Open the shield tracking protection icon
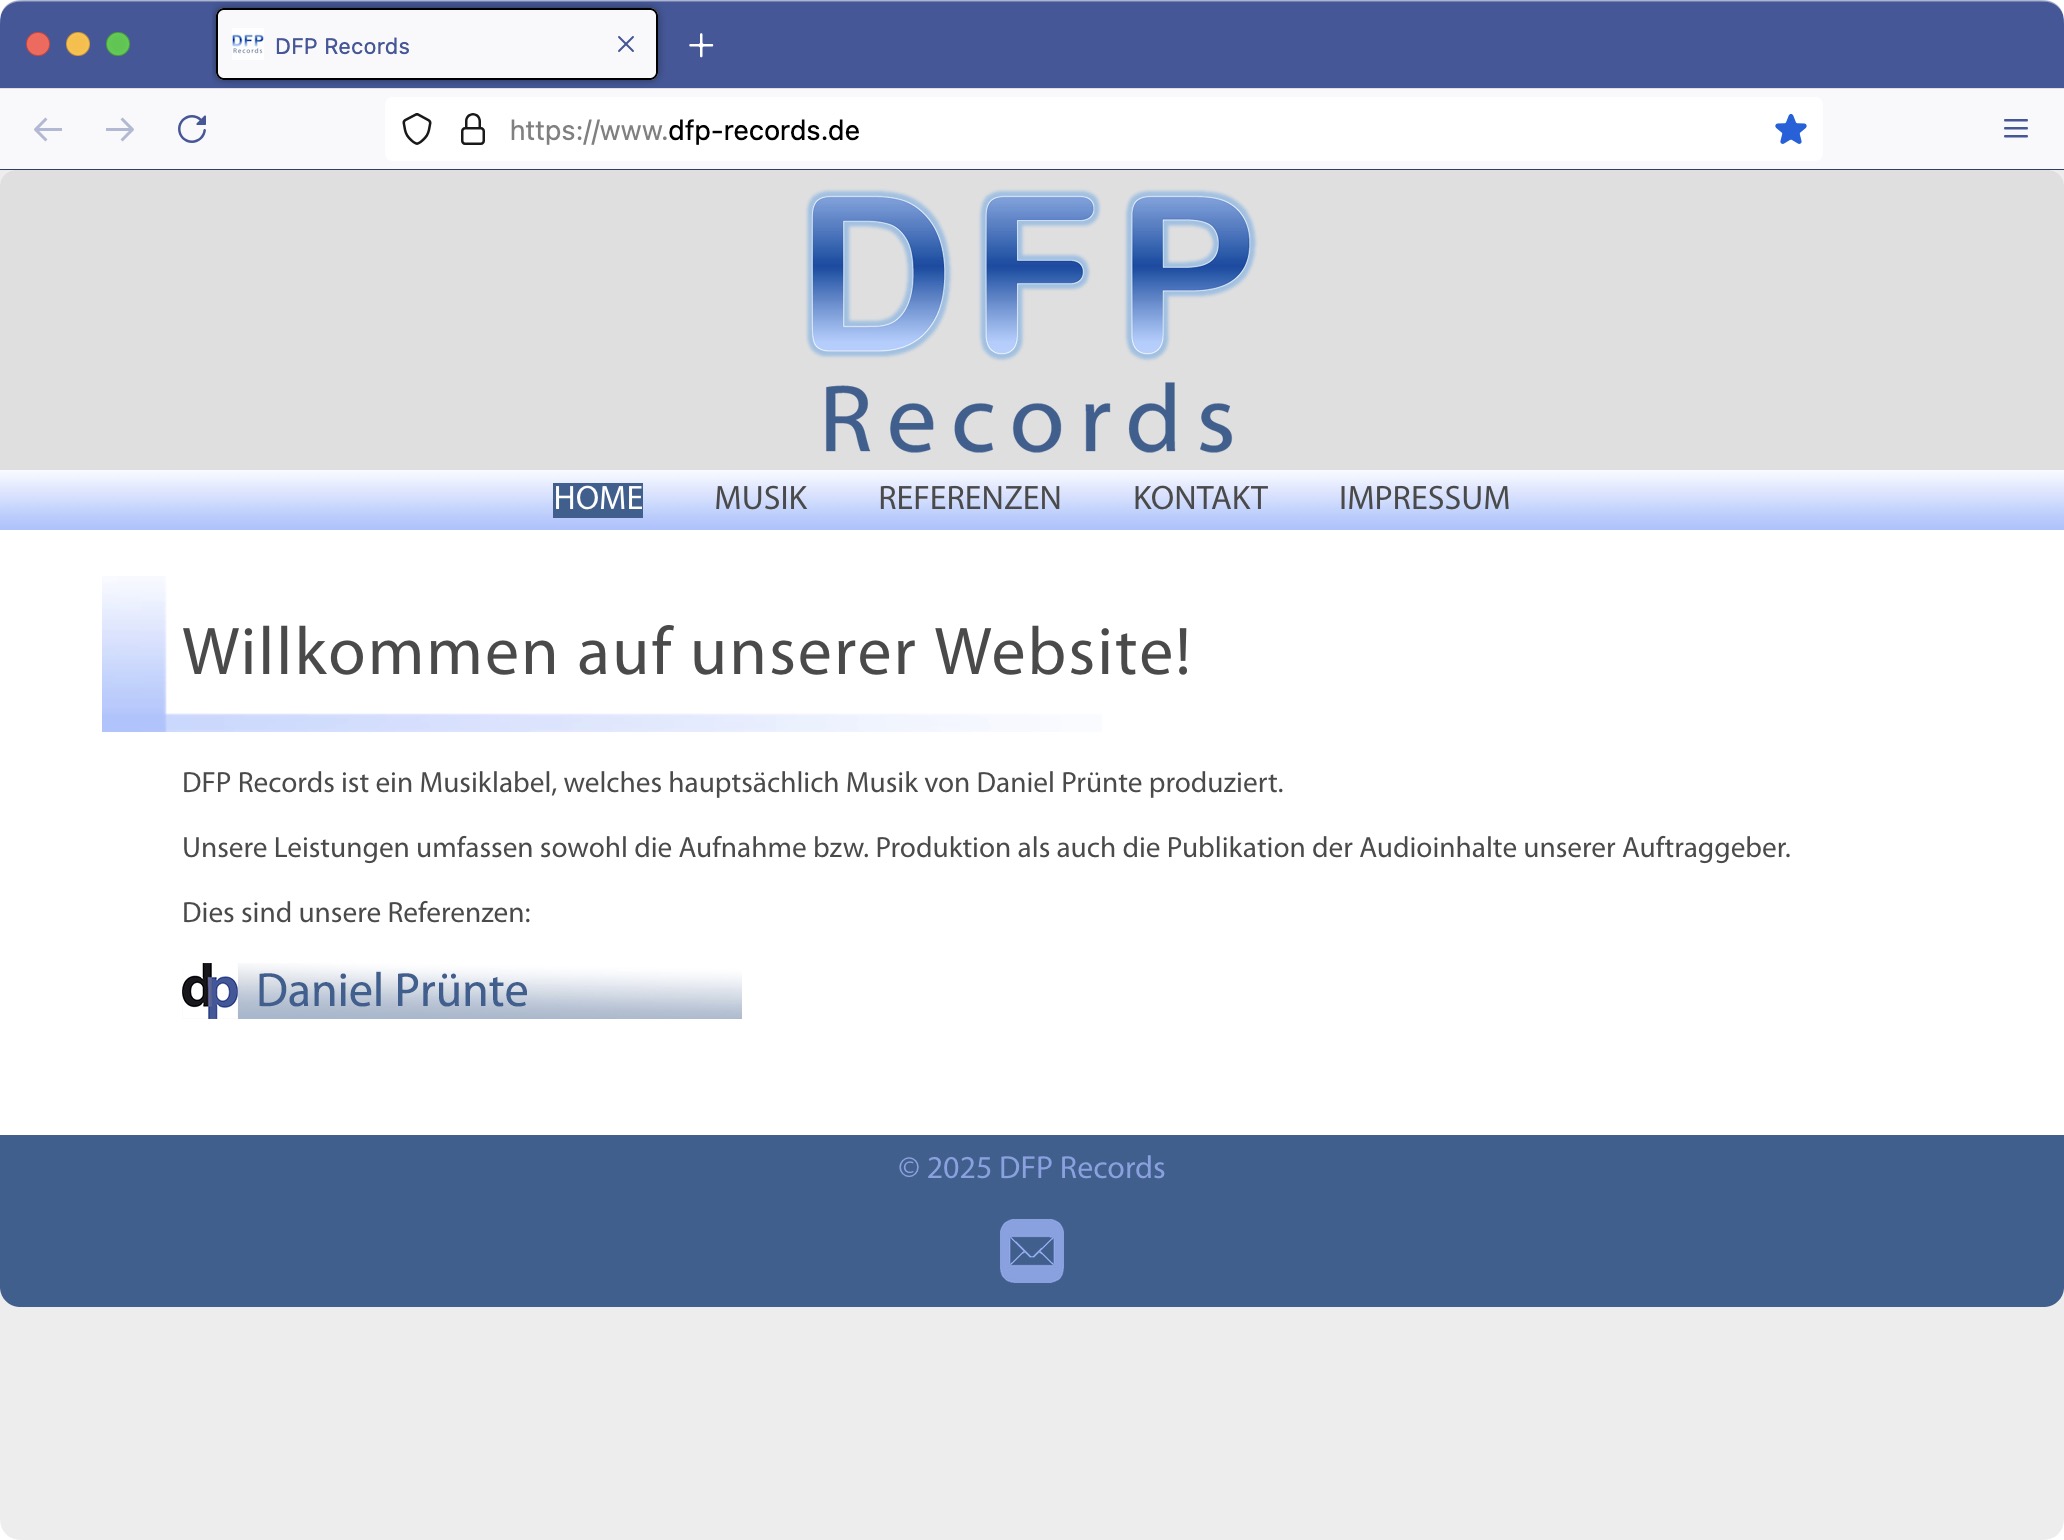The height and width of the screenshot is (1540, 2064). click(417, 129)
